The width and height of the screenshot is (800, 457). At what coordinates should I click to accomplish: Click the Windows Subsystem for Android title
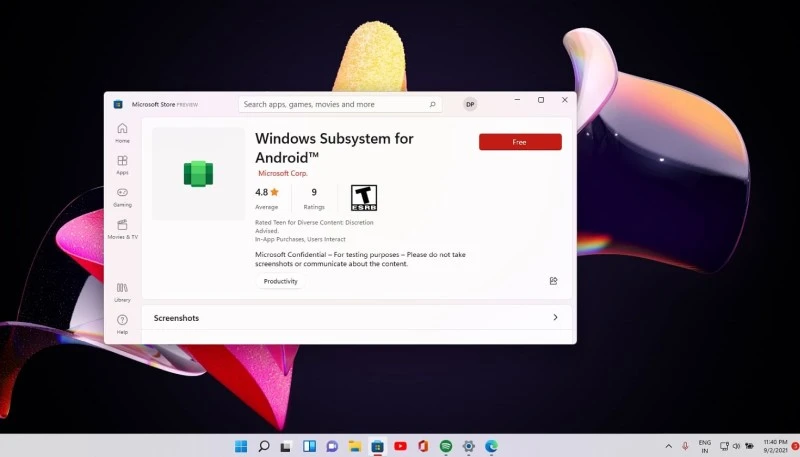pyautogui.click(x=334, y=148)
